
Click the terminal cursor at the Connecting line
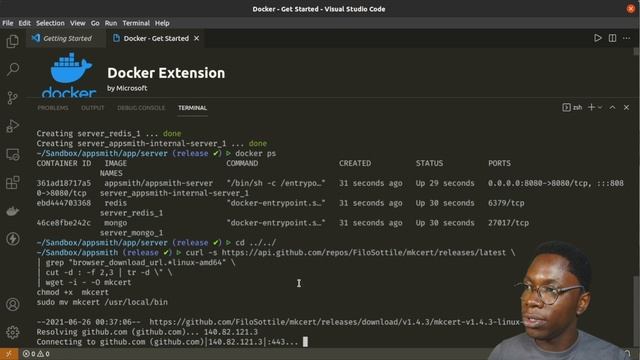(x=305, y=342)
